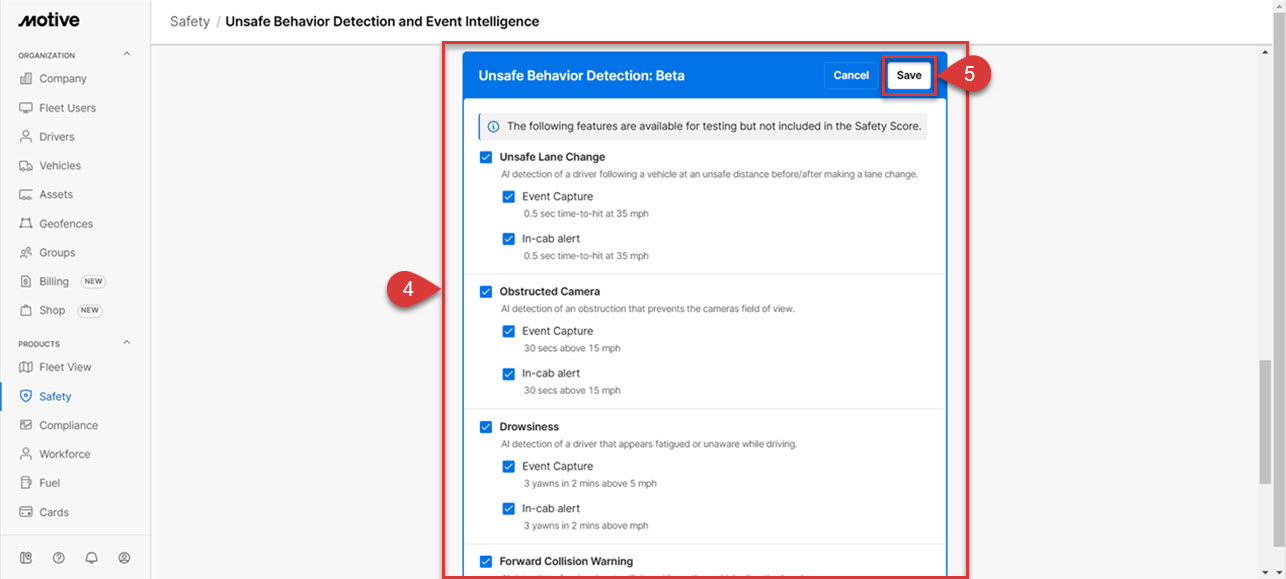Click the Obstructed Camera description text

648,309
